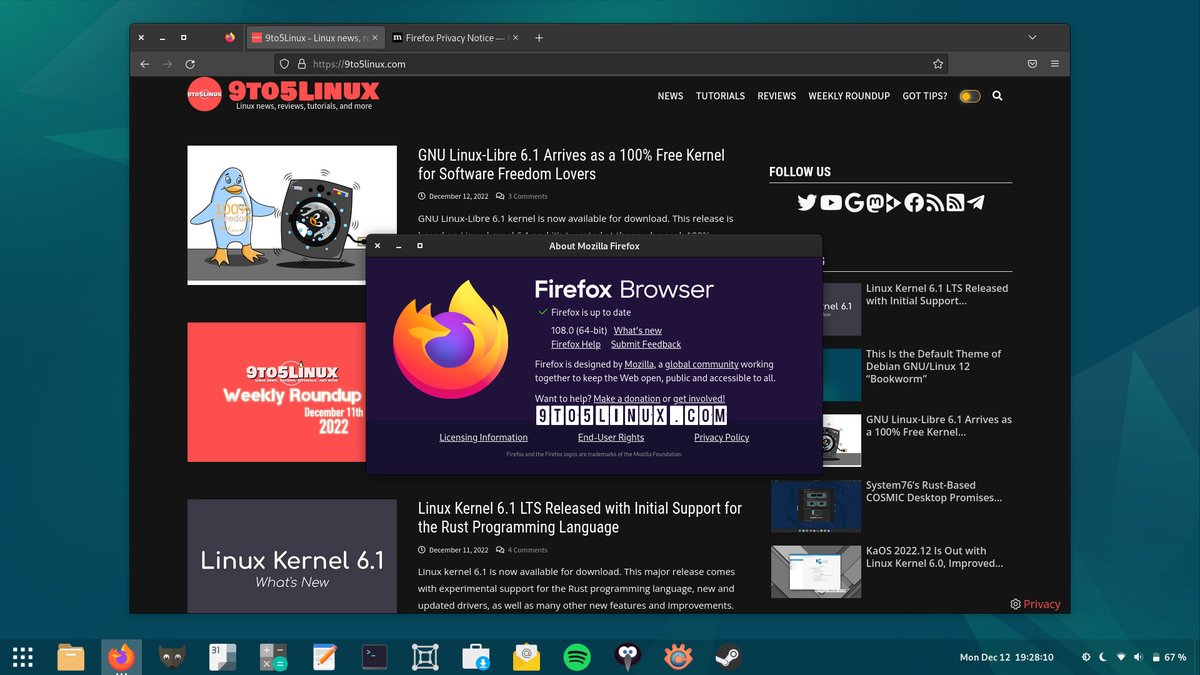The height and width of the screenshot is (675, 1200).
Task: Click the site search magnifier icon
Action: click(997, 95)
